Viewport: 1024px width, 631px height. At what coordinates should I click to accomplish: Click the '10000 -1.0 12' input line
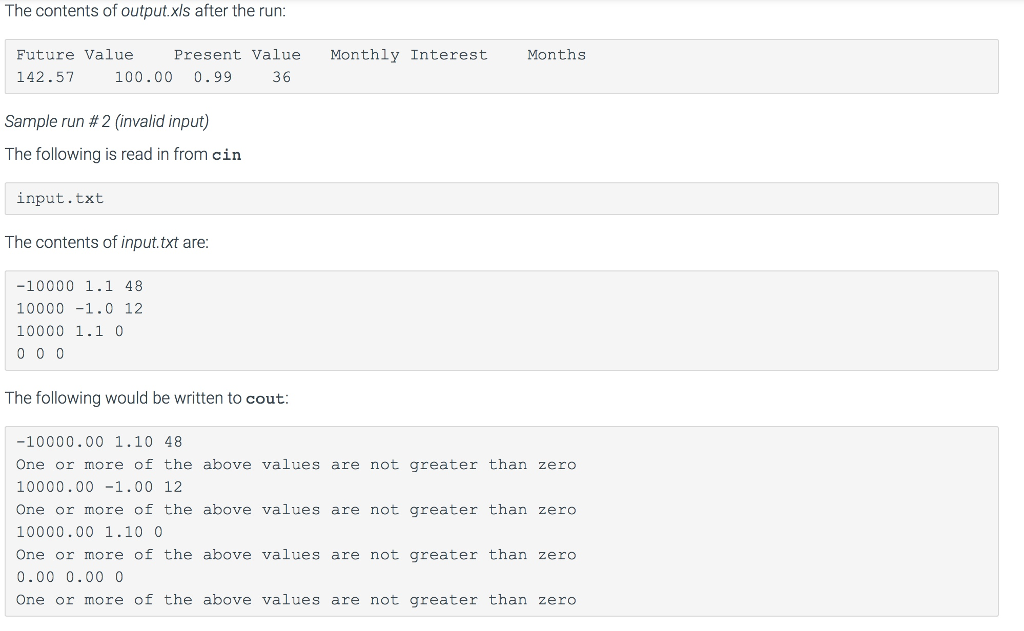click(x=80, y=308)
